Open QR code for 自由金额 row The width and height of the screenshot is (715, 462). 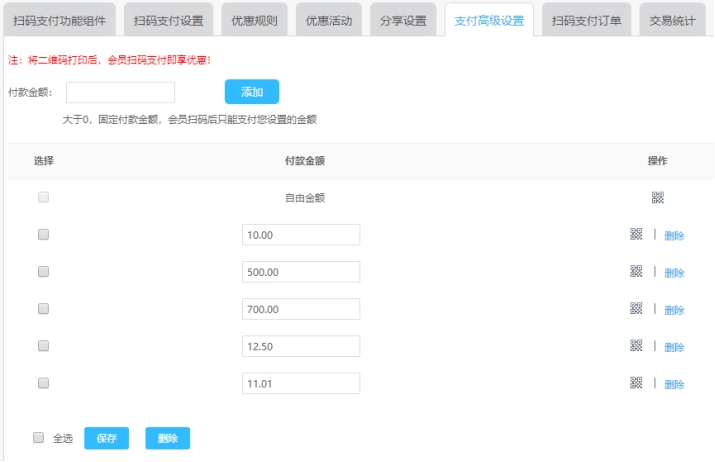coord(658,197)
